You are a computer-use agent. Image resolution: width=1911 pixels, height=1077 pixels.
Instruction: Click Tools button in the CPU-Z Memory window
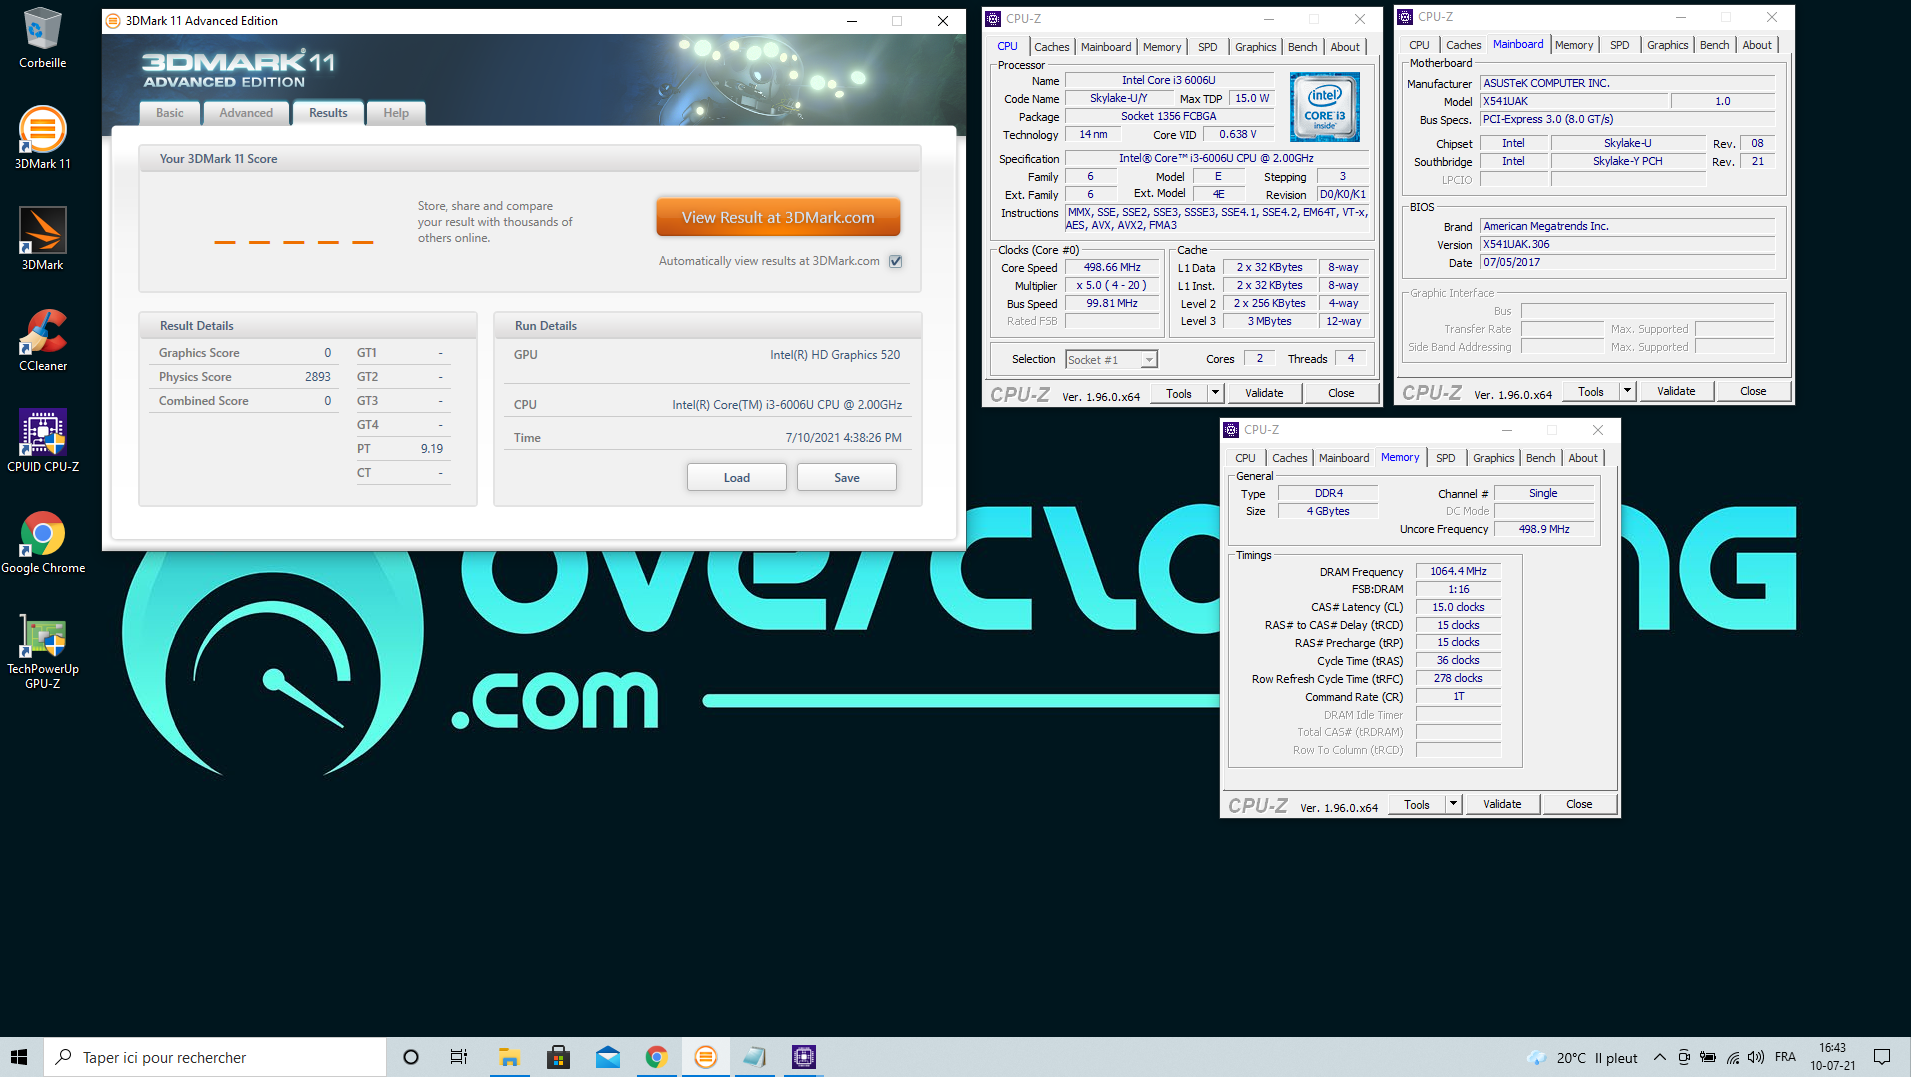[x=1416, y=804]
